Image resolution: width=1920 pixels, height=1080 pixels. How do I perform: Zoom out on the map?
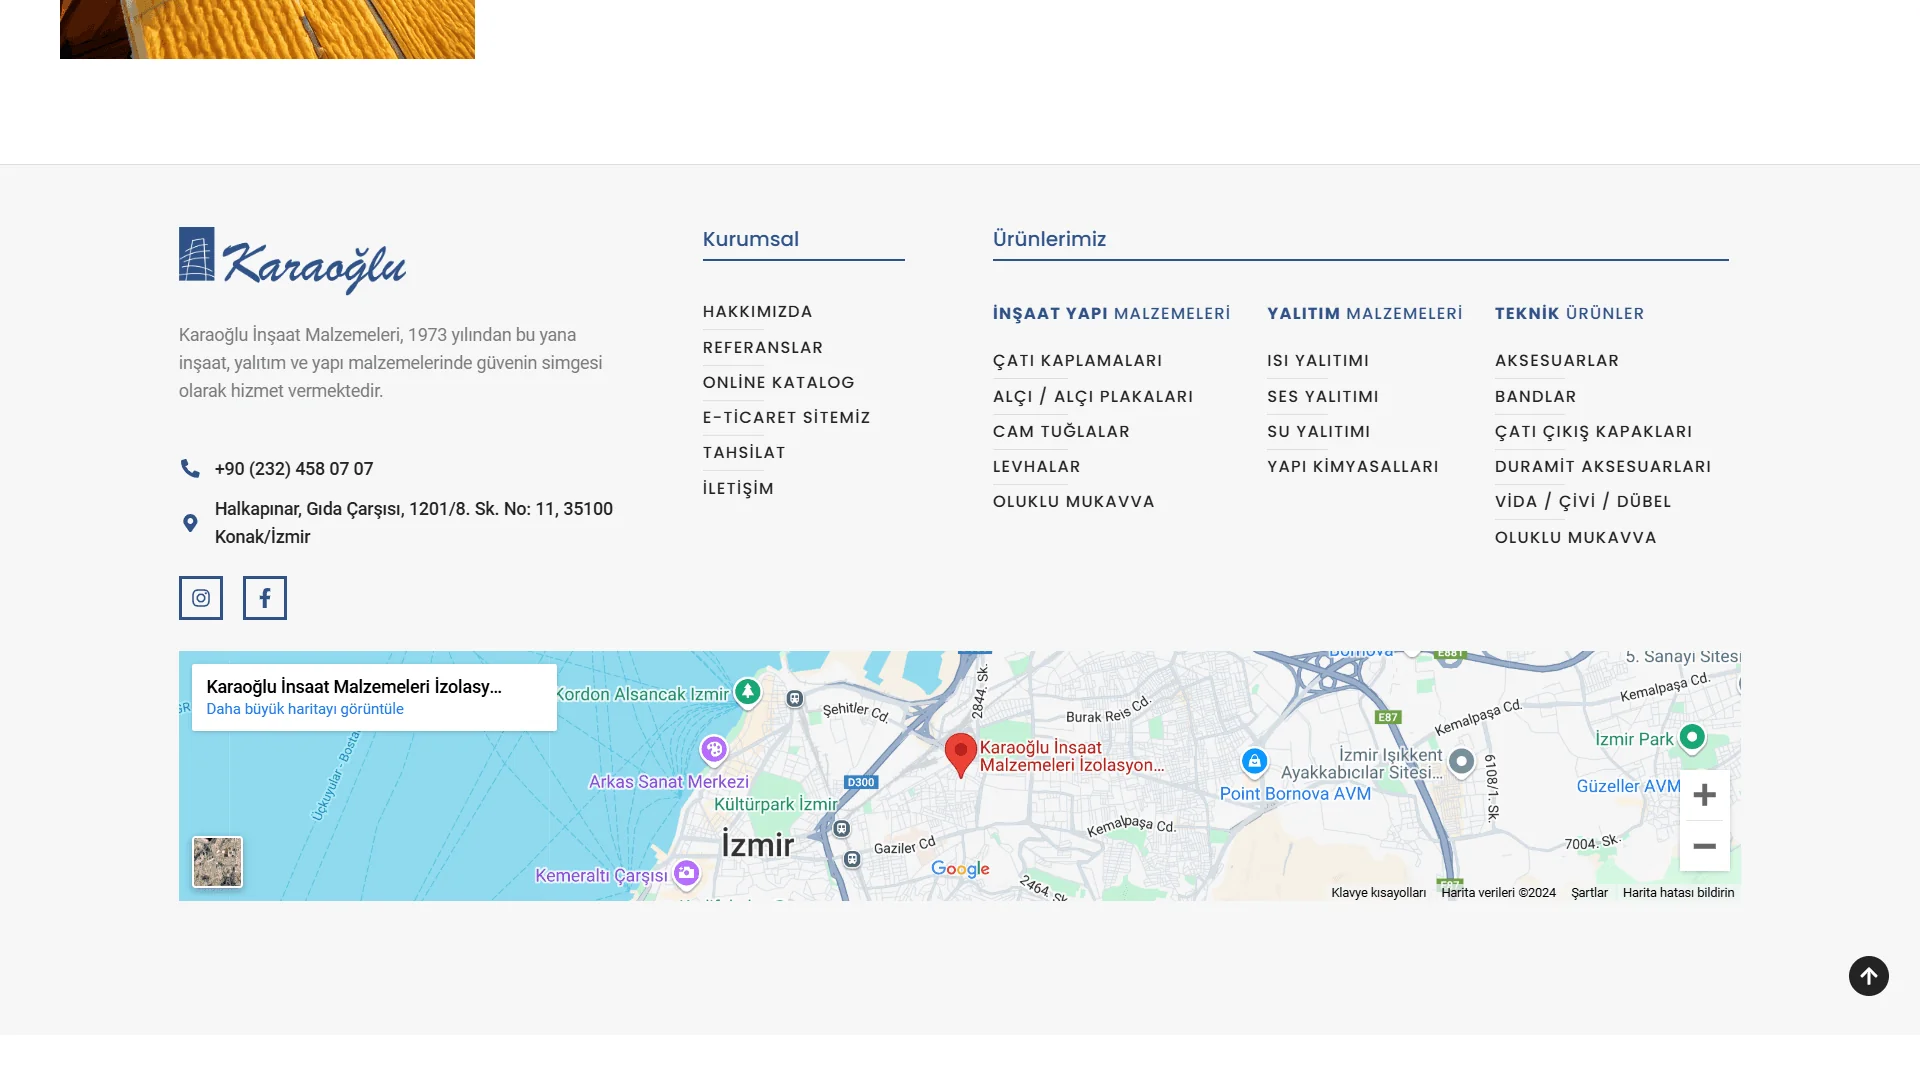coord(1704,846)
